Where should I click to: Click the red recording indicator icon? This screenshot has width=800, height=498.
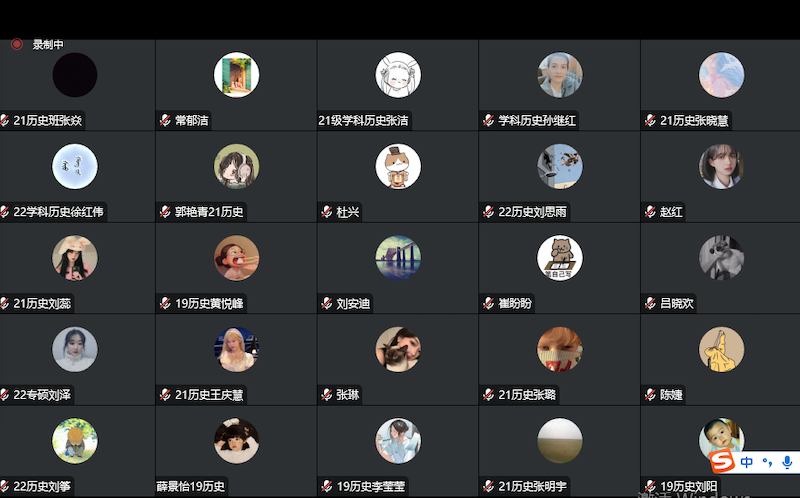[x=17, y=44]
